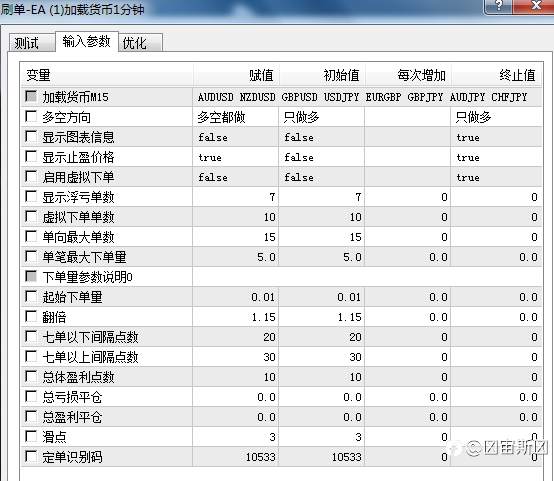Change 显示止盈价格 assigned value true
The height and width of the screenshot is (481, 554).
click(x=236, y=157)
